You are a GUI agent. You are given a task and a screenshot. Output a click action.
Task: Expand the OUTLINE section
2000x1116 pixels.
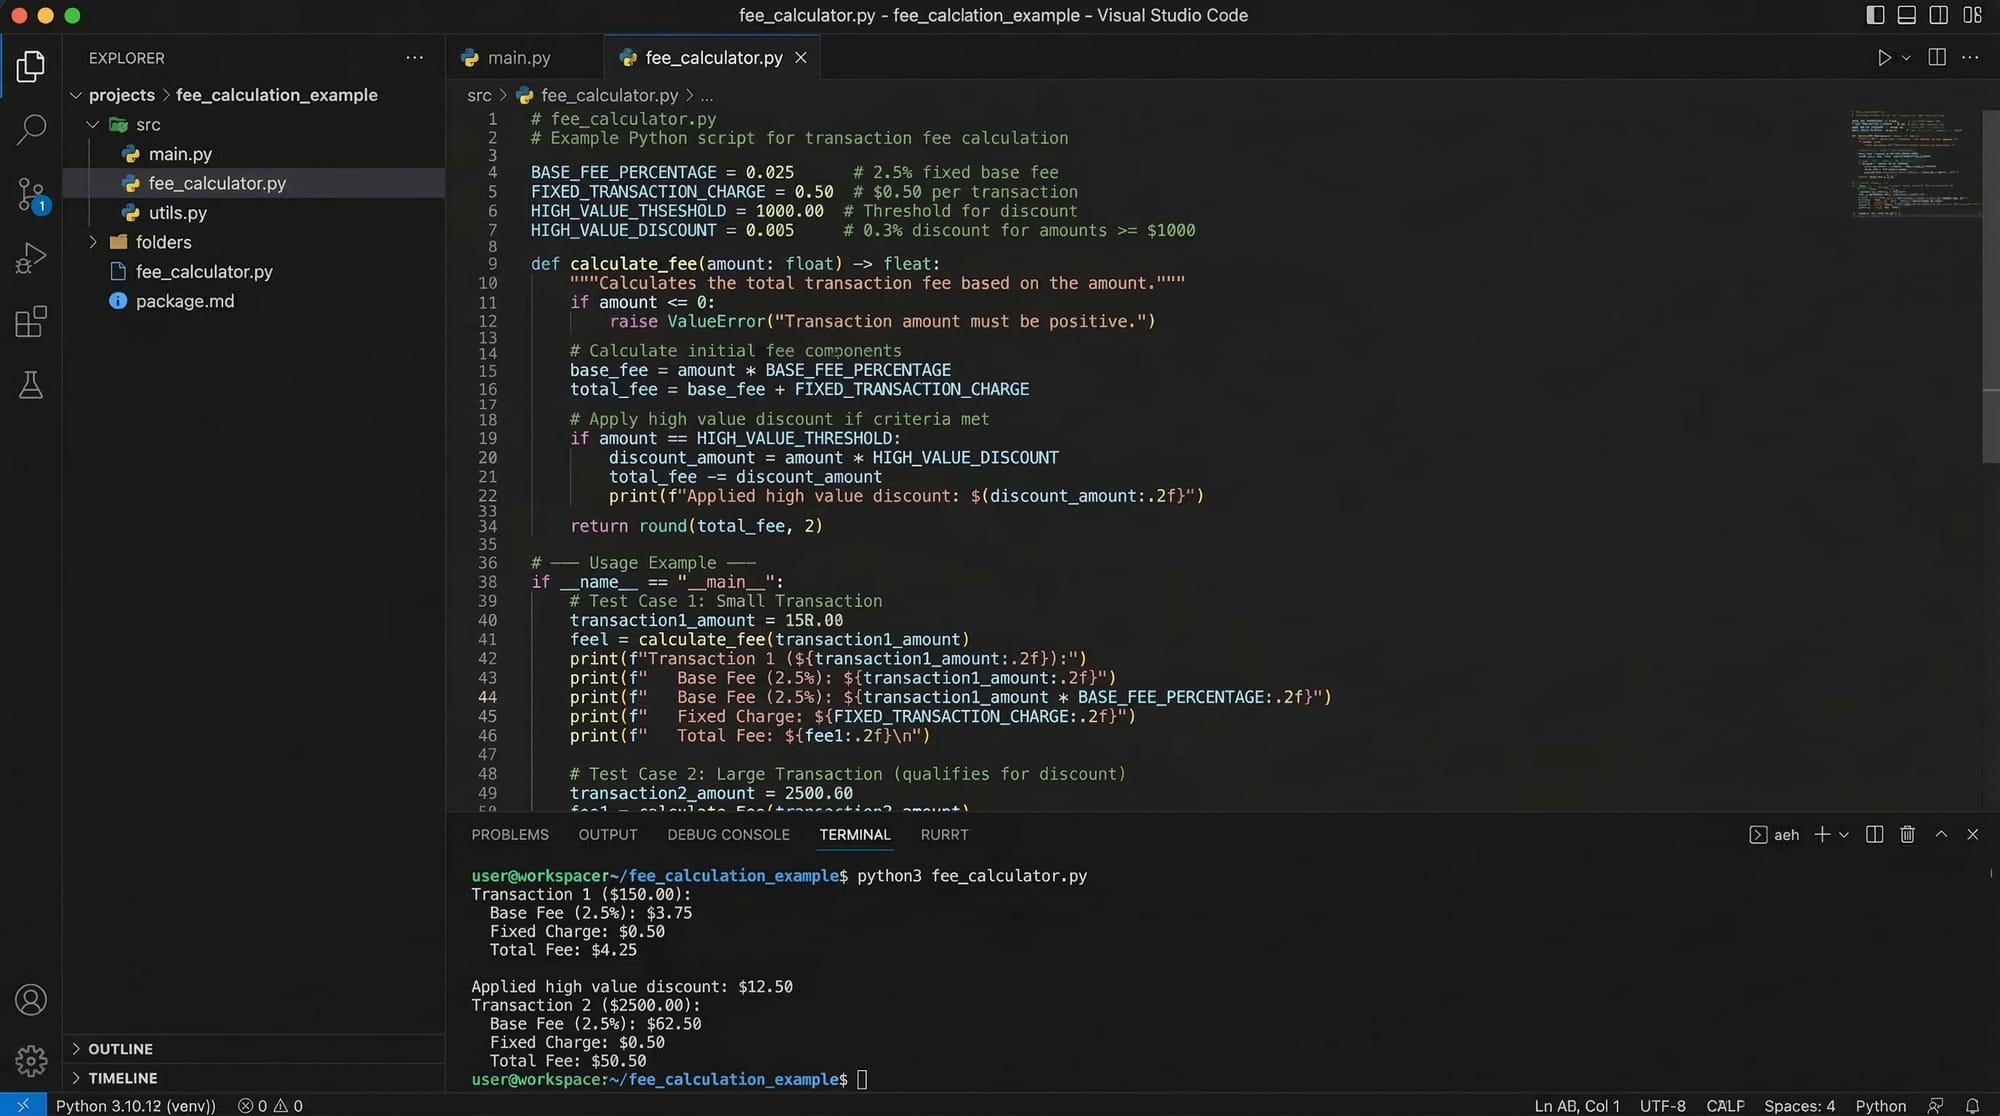120,1049
